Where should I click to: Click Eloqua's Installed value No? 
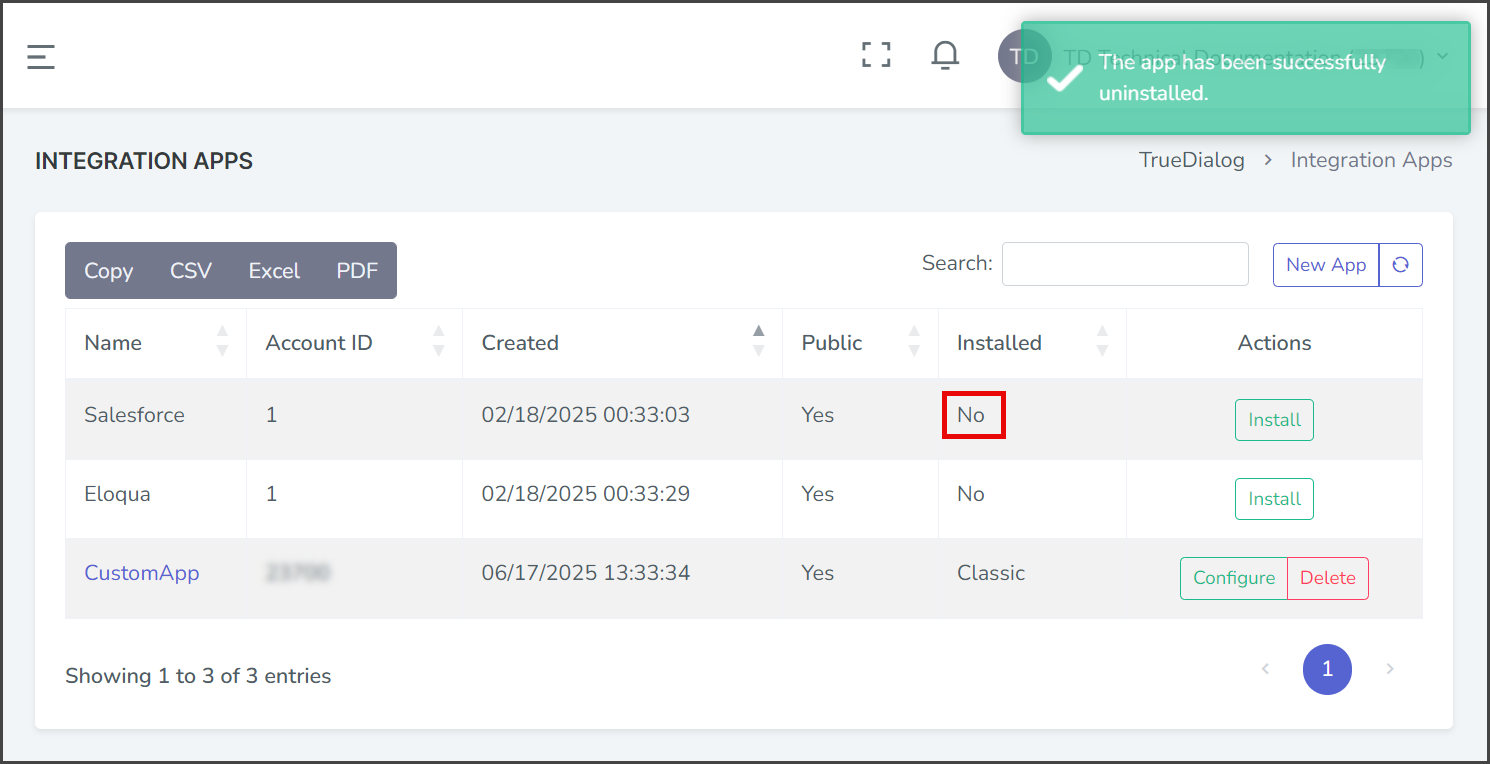(971, 494)
